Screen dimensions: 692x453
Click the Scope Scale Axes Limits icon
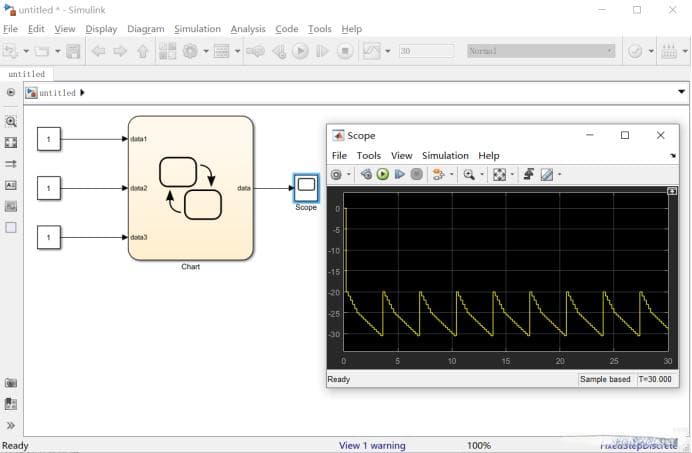[x=499, y=175]
